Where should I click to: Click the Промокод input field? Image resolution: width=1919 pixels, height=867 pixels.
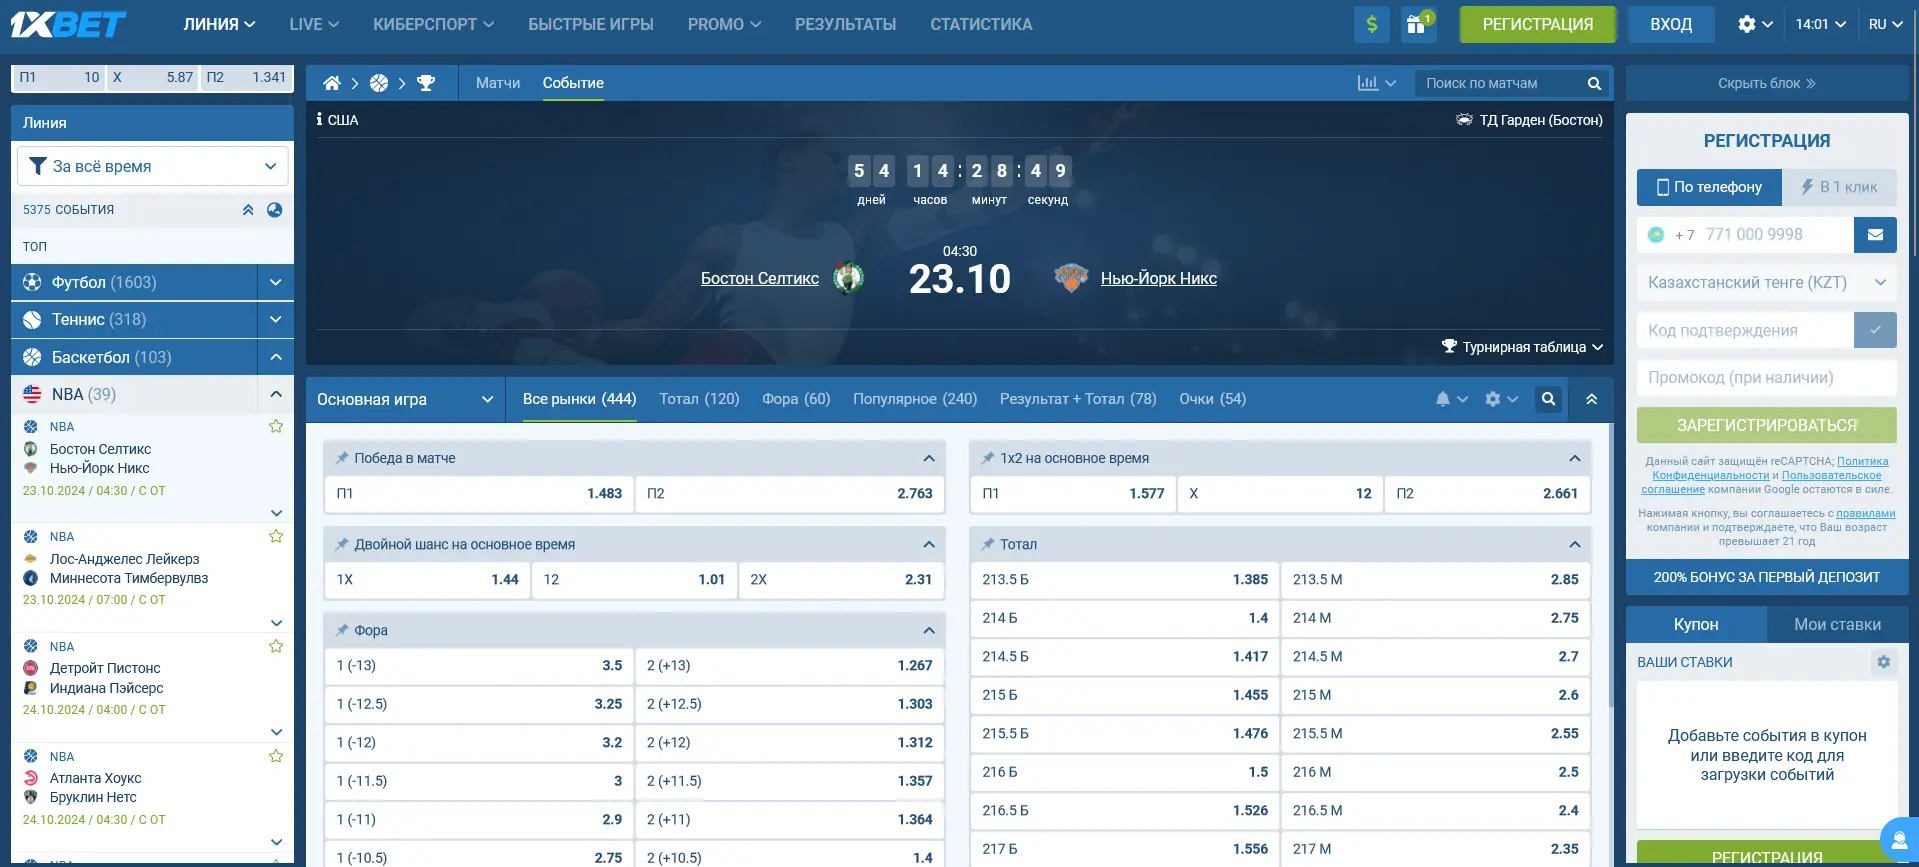[1767, 377]
